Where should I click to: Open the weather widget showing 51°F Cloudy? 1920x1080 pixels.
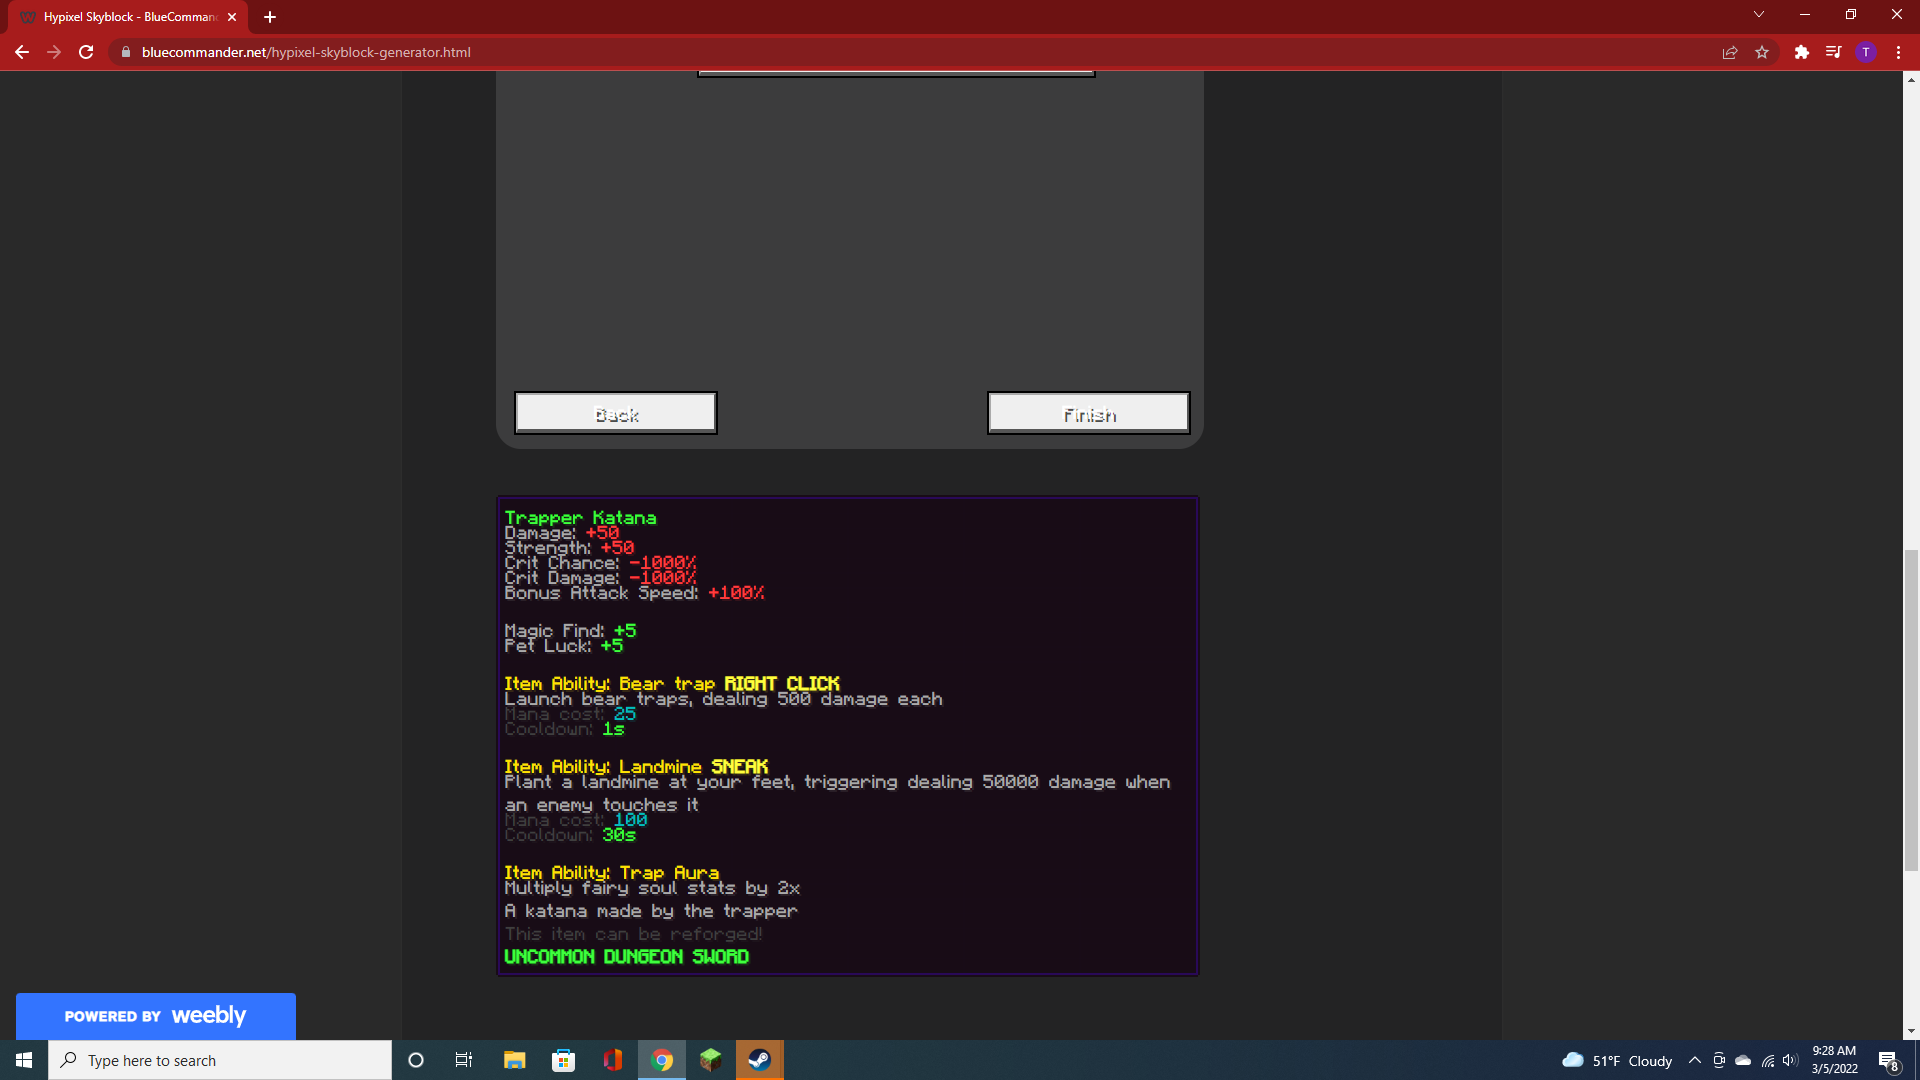(1617, 1060)
